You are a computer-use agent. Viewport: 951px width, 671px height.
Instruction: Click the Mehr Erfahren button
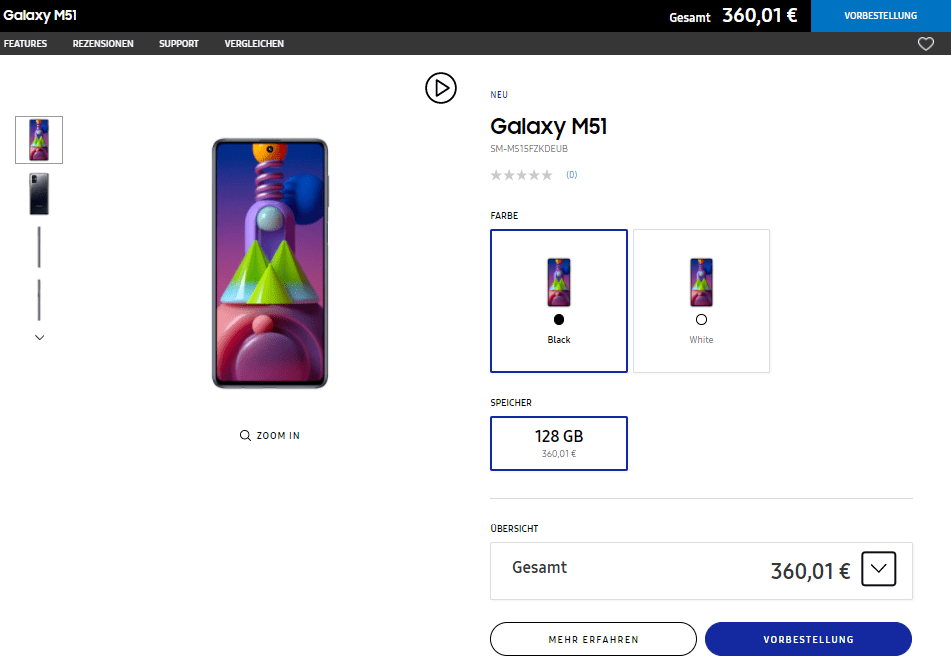click(x=593, y=639)
